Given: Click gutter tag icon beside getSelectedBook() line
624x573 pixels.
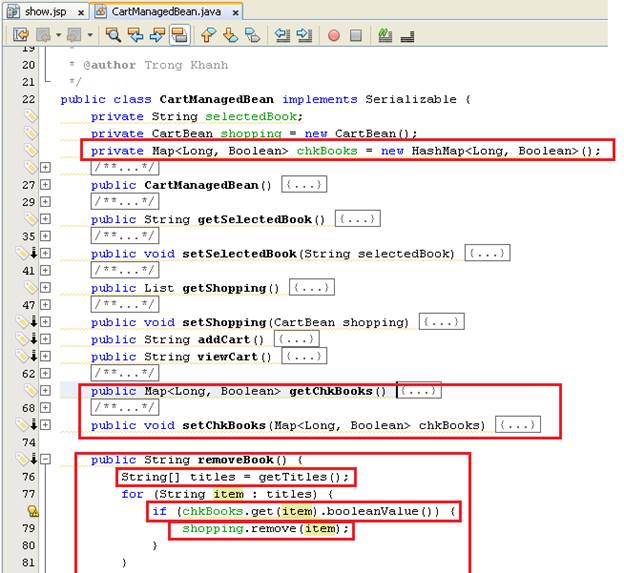Looking at the screenshot, I should pyautogui.click(x=31, y=219).
